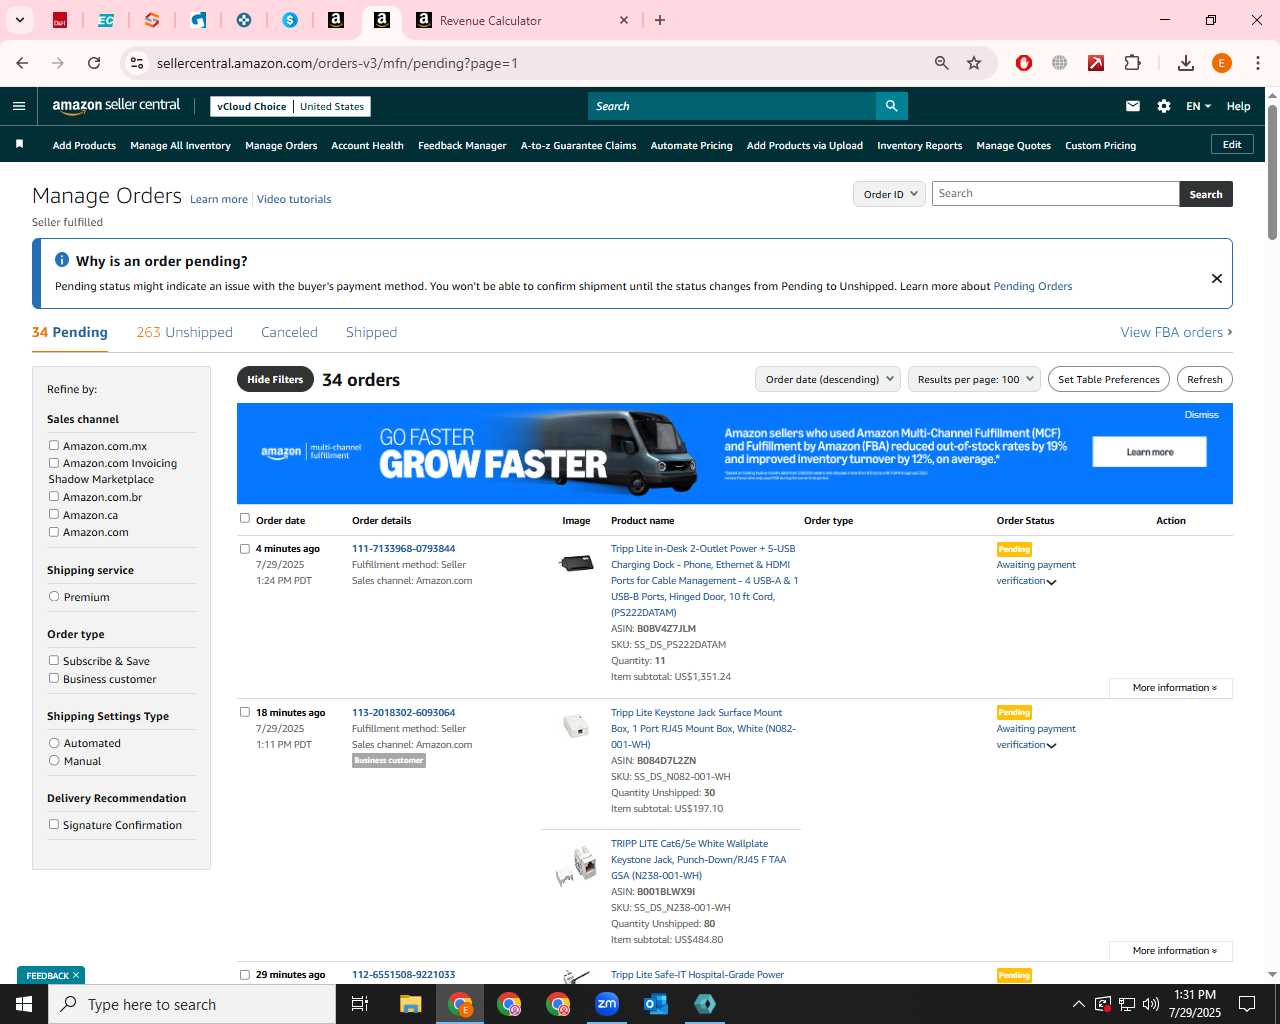Switch to the 263 Unshipped tab
This screenshot has height=1024, width=1280.
(184, 332)
